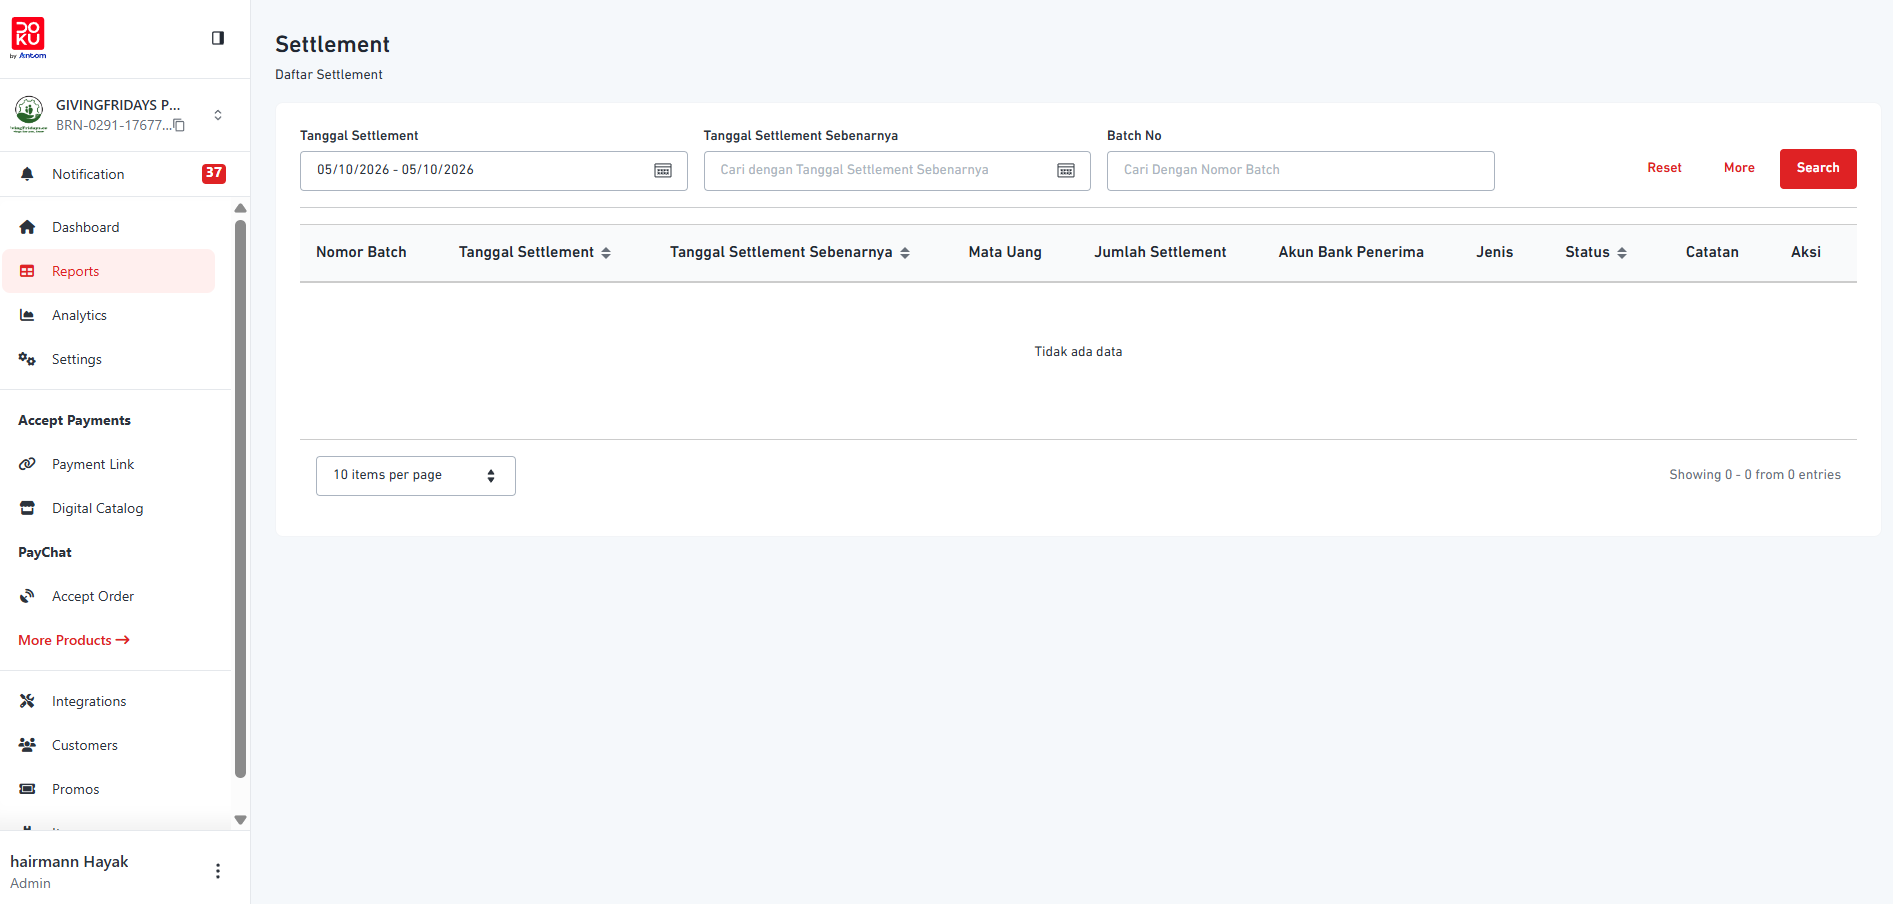The width and height of the screenshot is (1893, 904).
Task: Click the sidebar scrollbar down arrow
Action: click(x=240, y=820)
